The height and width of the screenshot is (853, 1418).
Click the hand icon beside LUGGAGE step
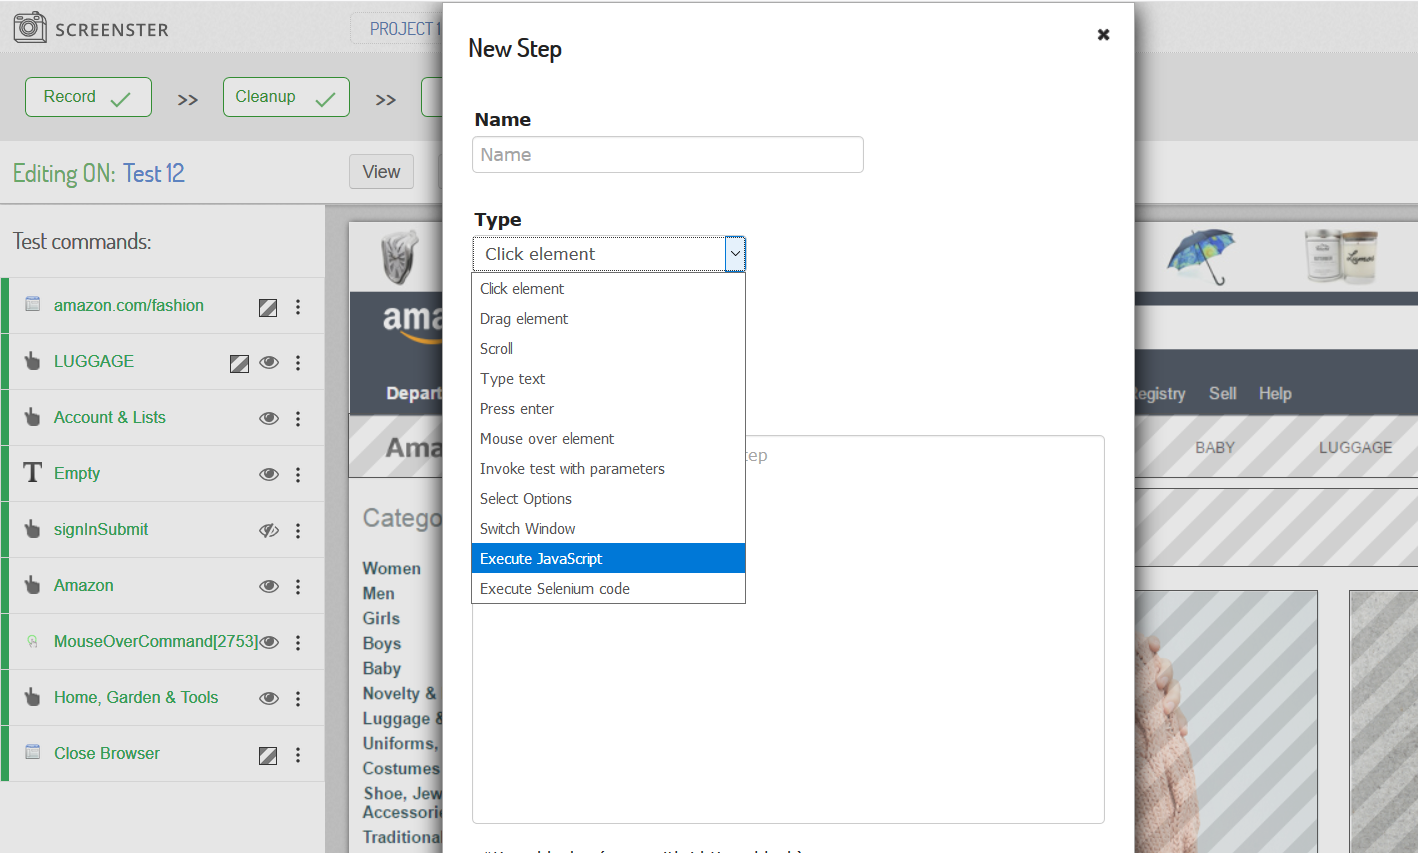(x=32, y=361)
